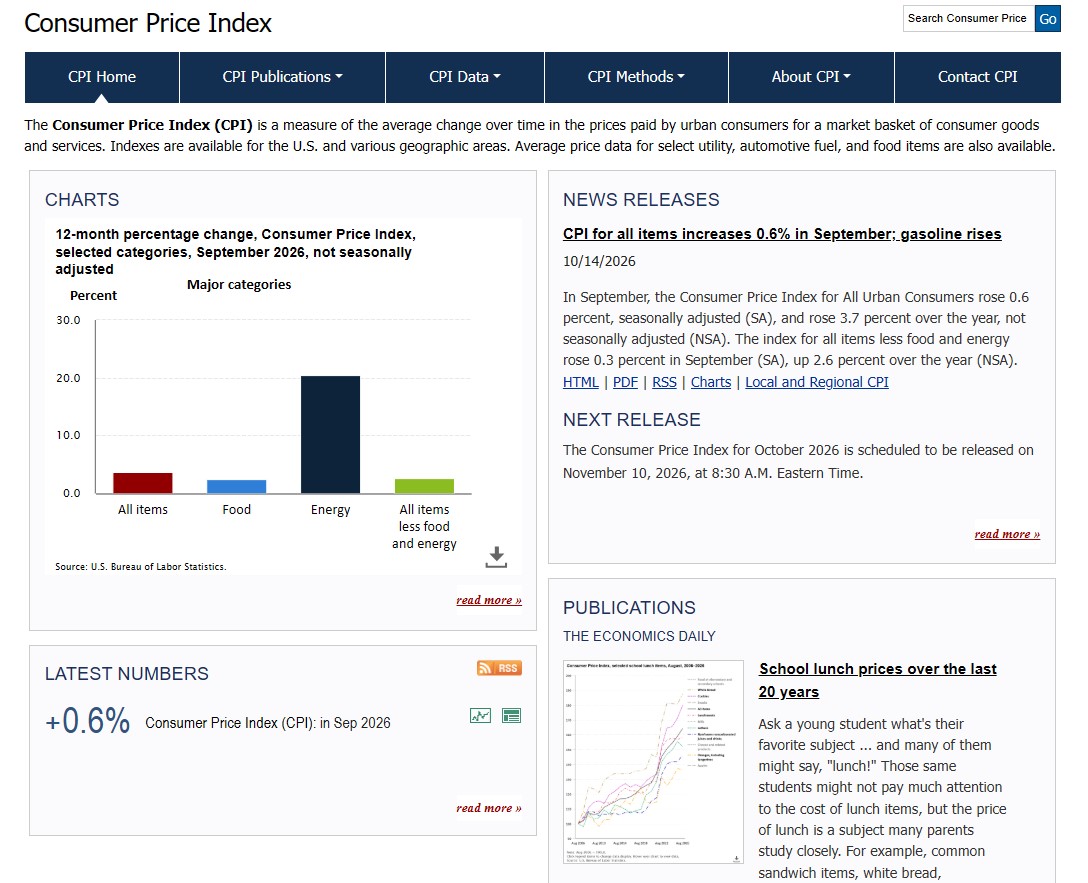Viewport: 1088px width, 883px height.
Task: Read more in the Charts section
Action: [x=488, y=600]
